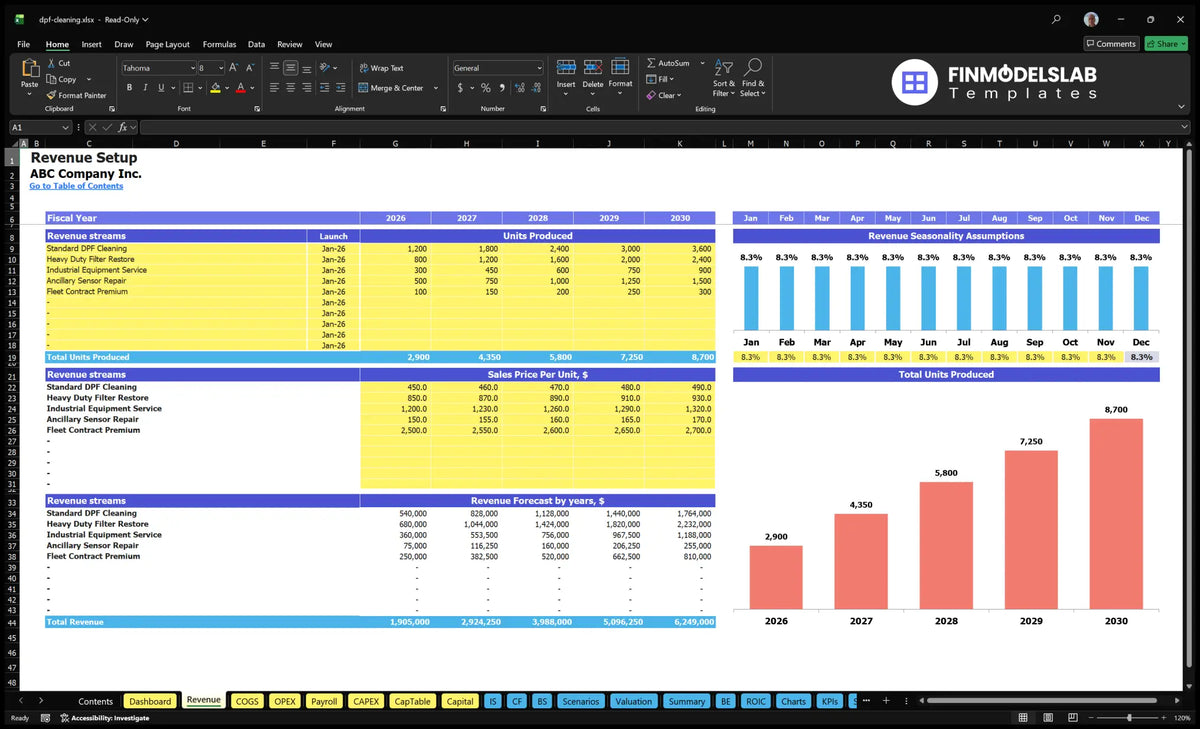Expand the Clear dropdown in Editing group
The width and height of the screenshot is (1200, 729).
(x=678, y=96)
